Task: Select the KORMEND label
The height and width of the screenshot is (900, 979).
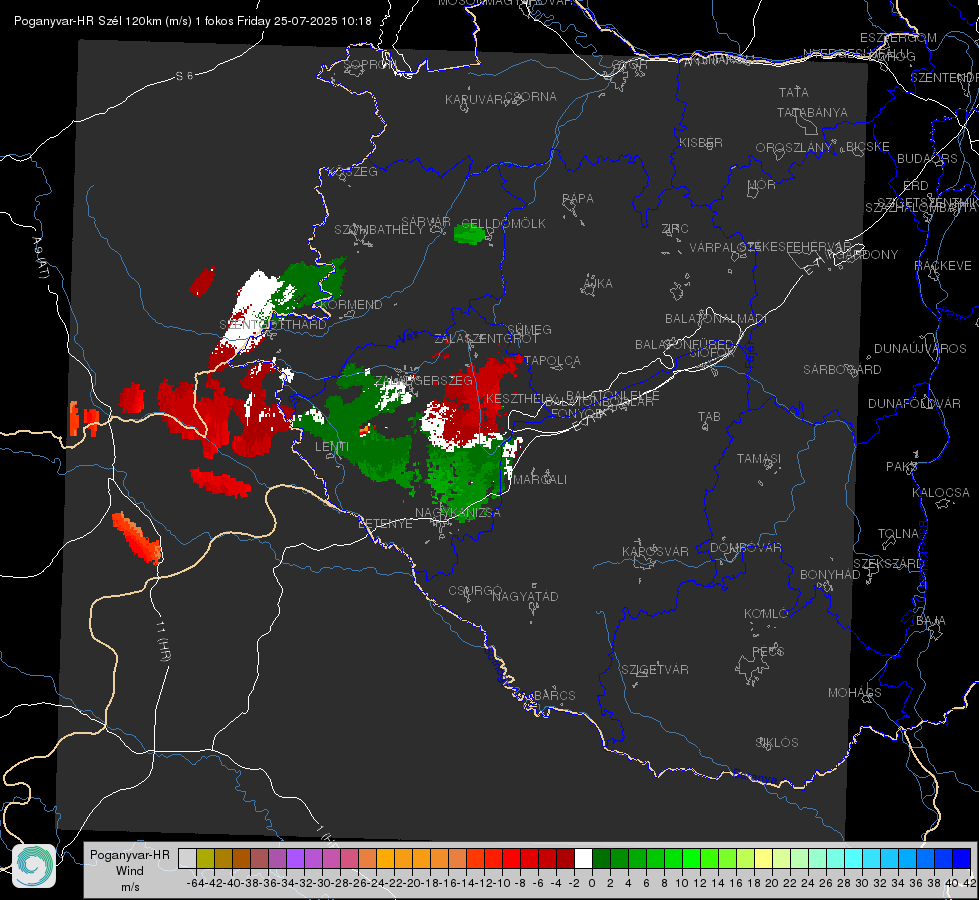Action: (351, 305)
